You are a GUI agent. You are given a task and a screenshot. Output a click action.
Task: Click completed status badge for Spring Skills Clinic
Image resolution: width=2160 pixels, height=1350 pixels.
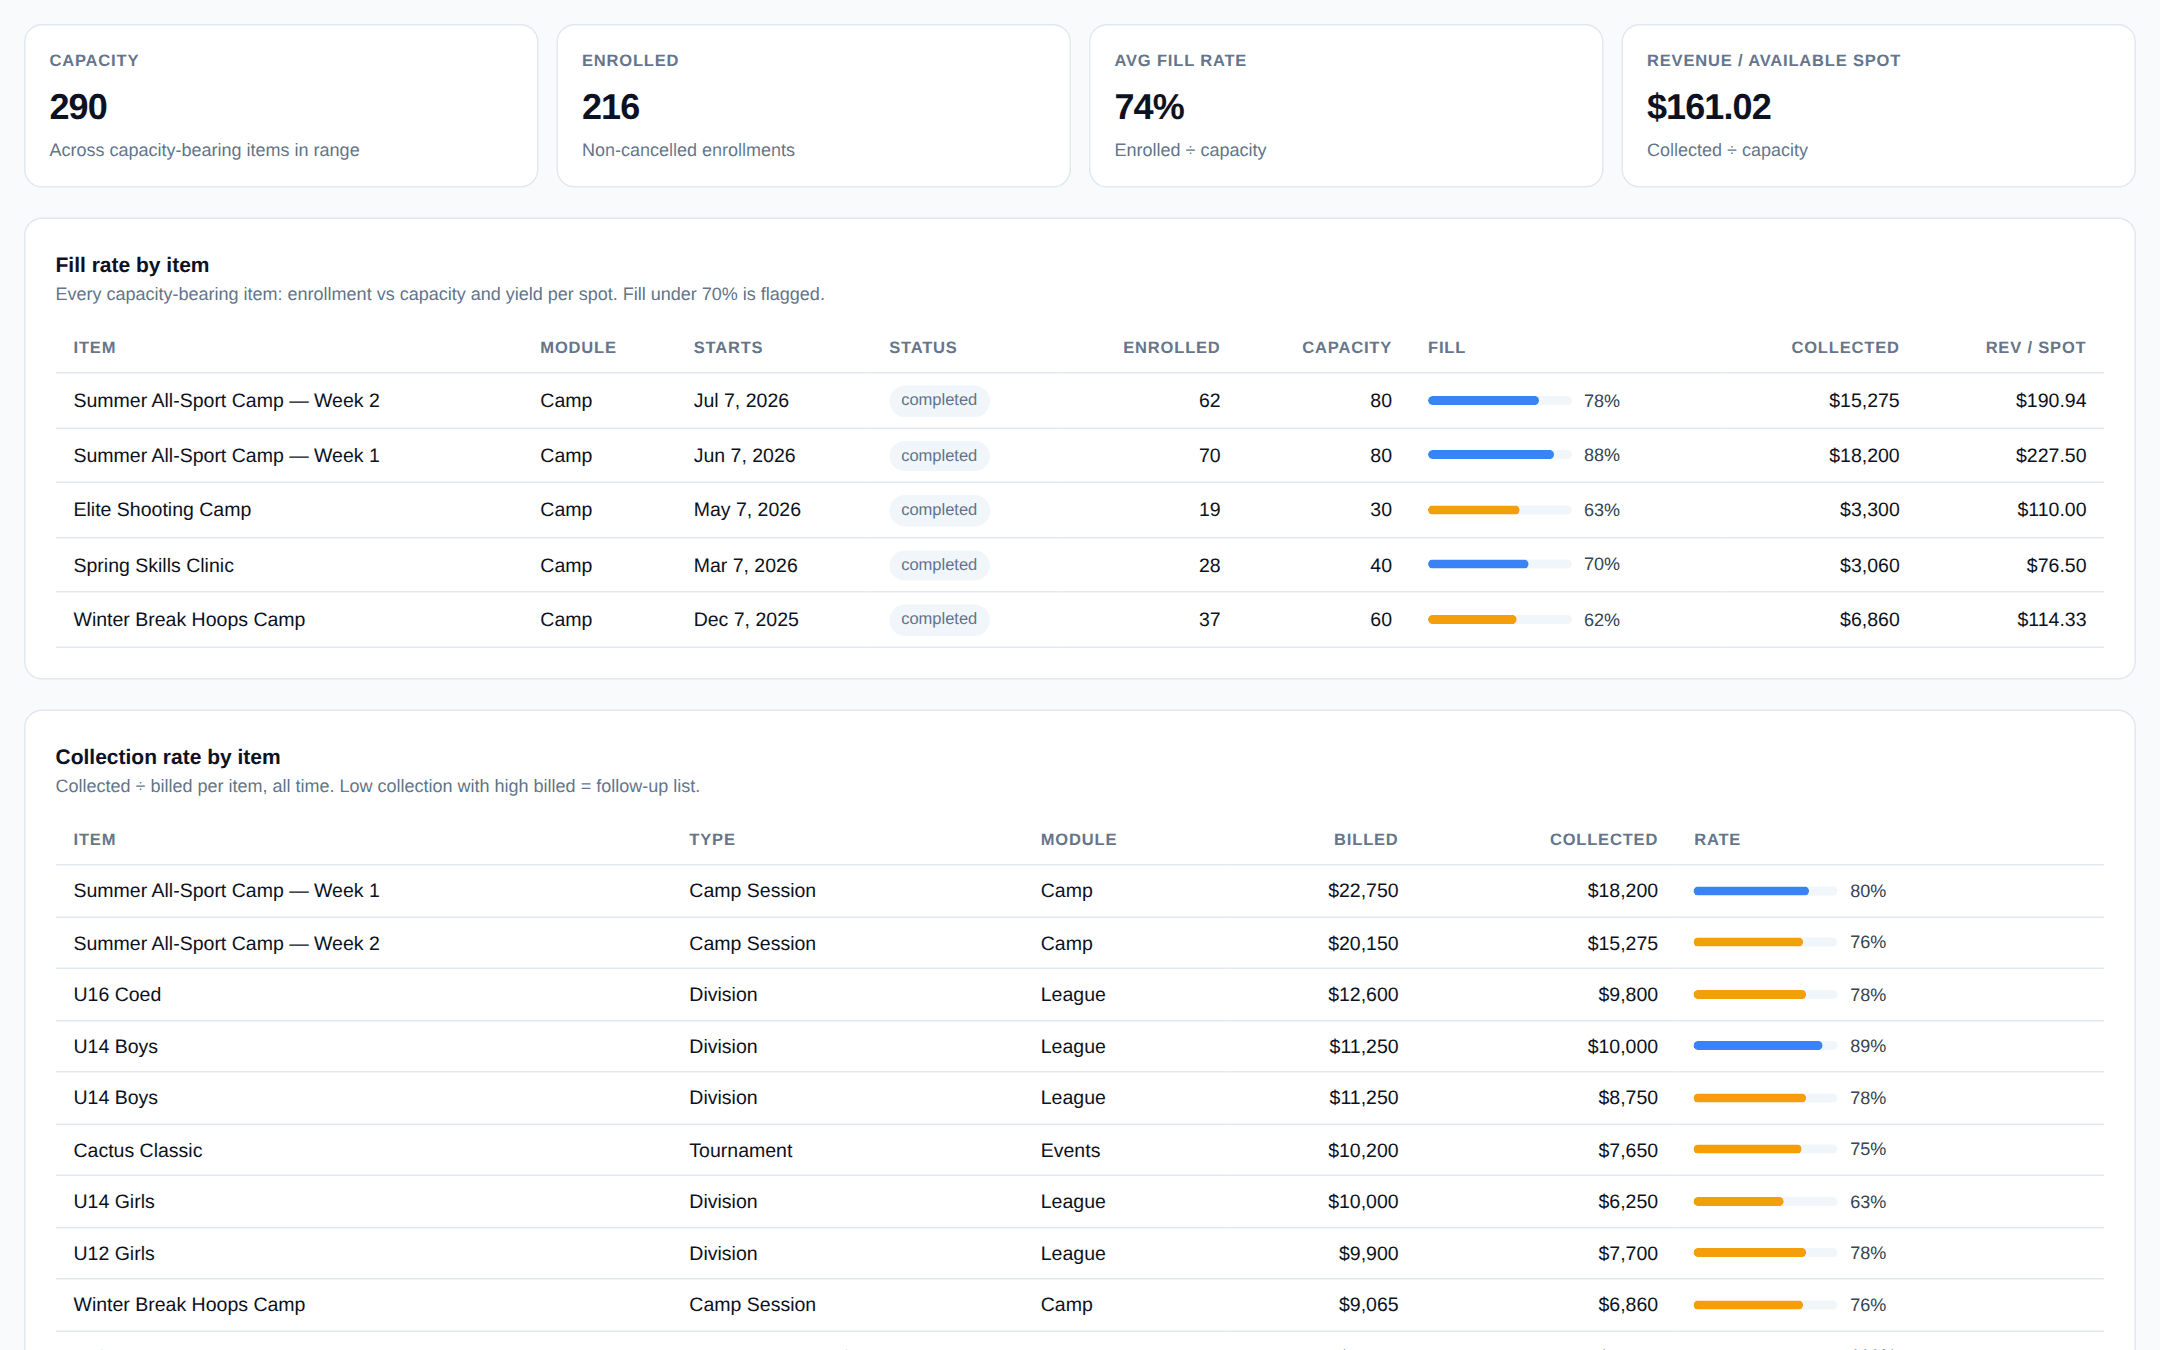pos(939,565)
